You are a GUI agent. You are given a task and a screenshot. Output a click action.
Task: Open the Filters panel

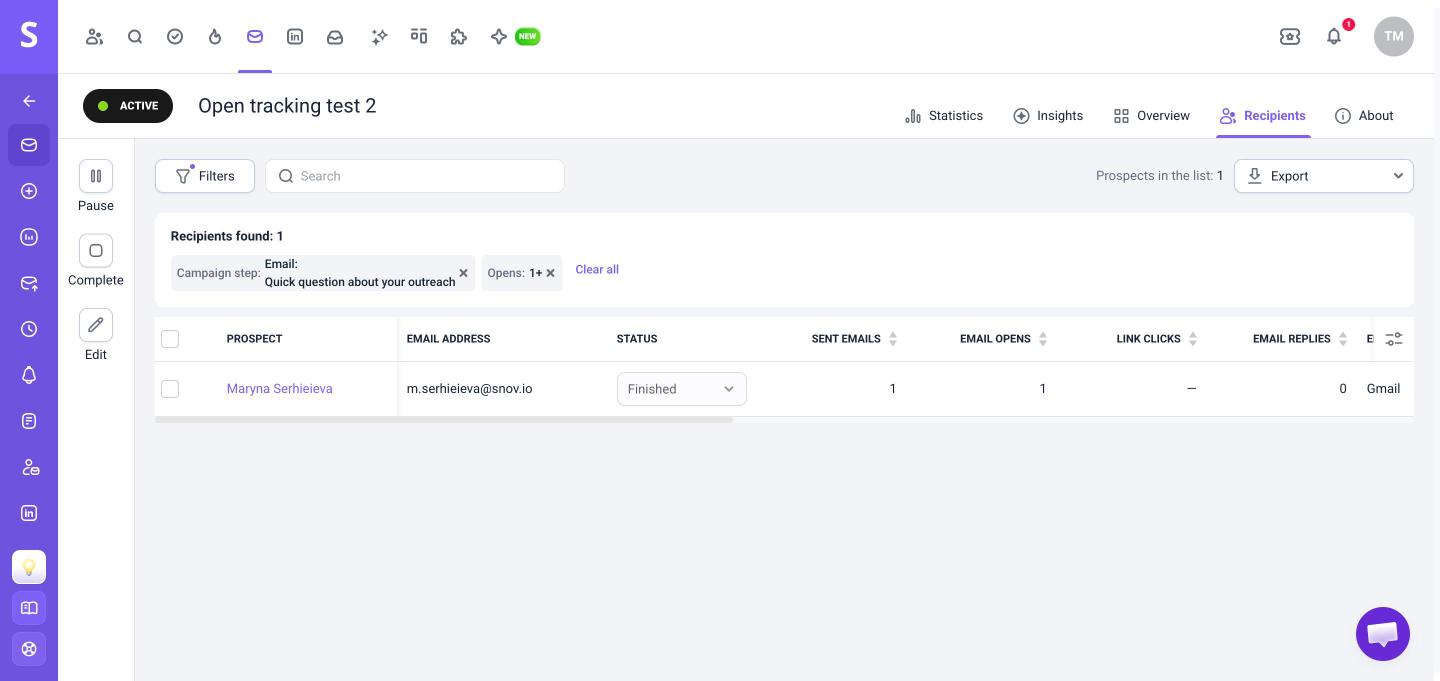click(x=205, y=176)
